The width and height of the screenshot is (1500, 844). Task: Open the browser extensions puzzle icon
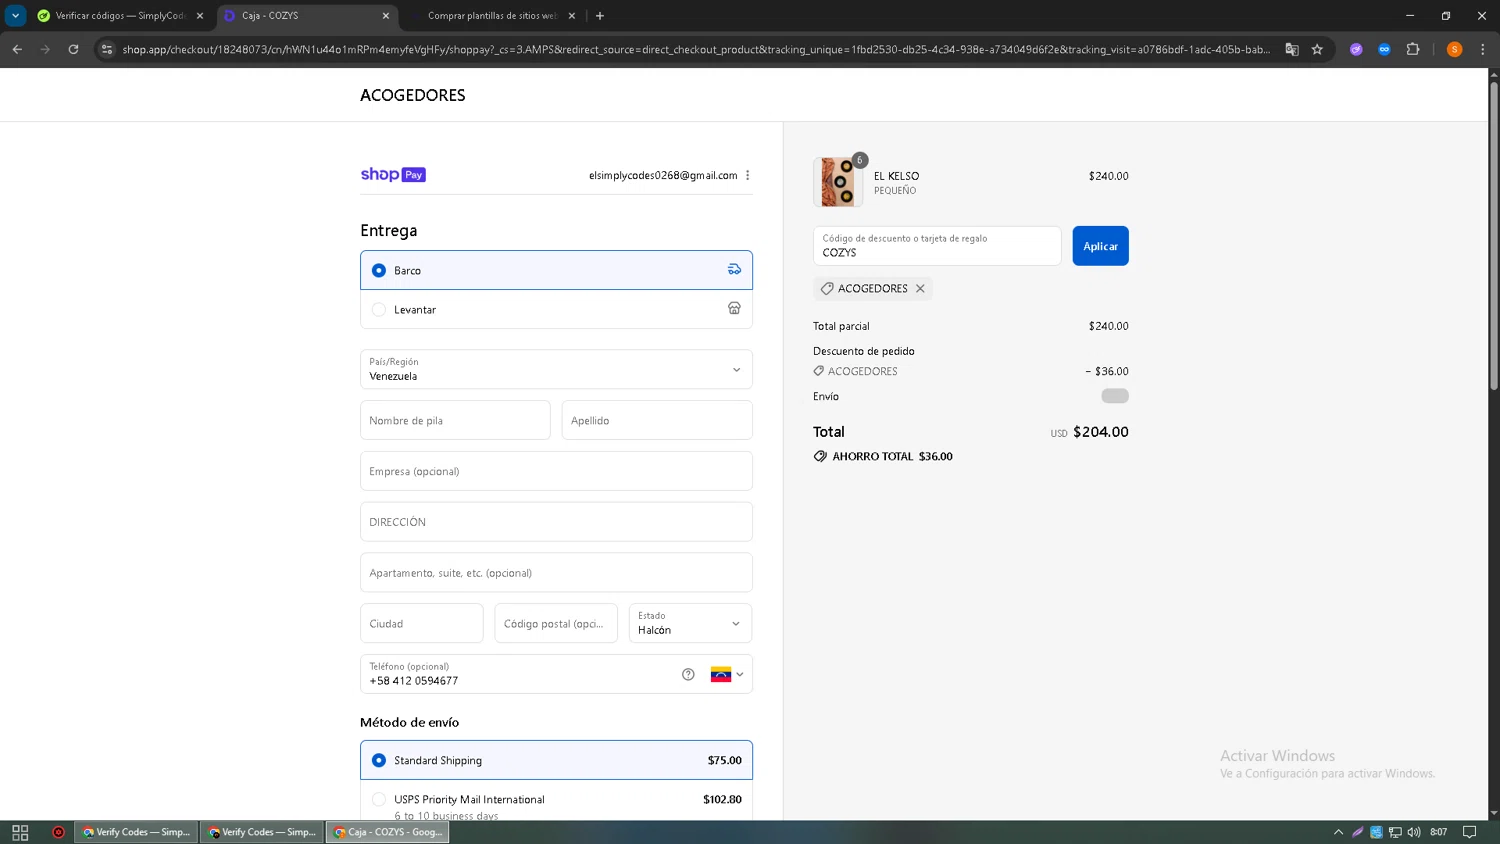1413,49
